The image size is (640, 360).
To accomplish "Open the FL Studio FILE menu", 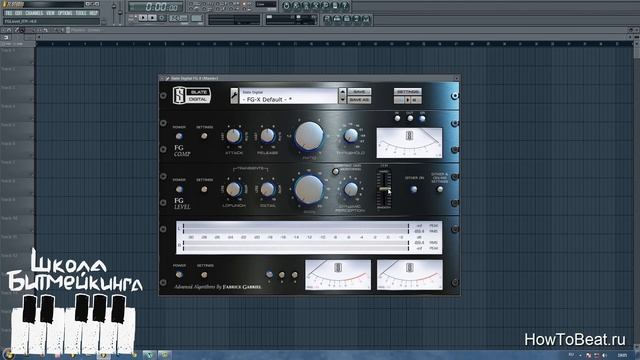I will pyautogui.click(x=9, y=13).
